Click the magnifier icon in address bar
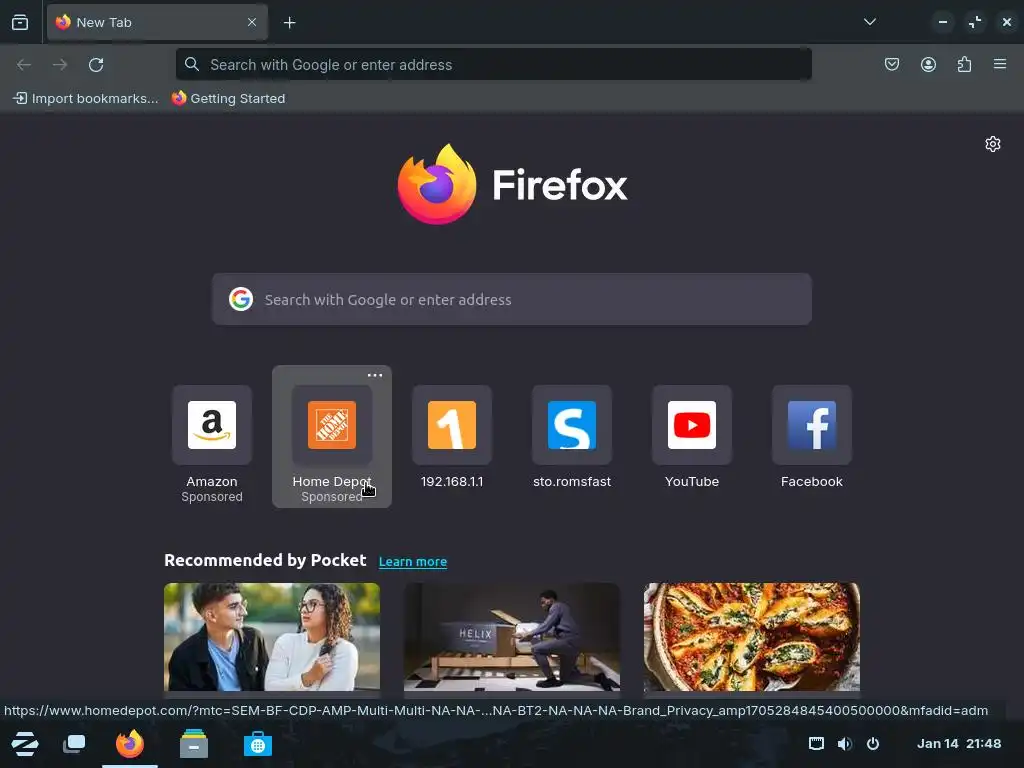Viewport: 1024px width, 768px height. click(x=191, y=64)
